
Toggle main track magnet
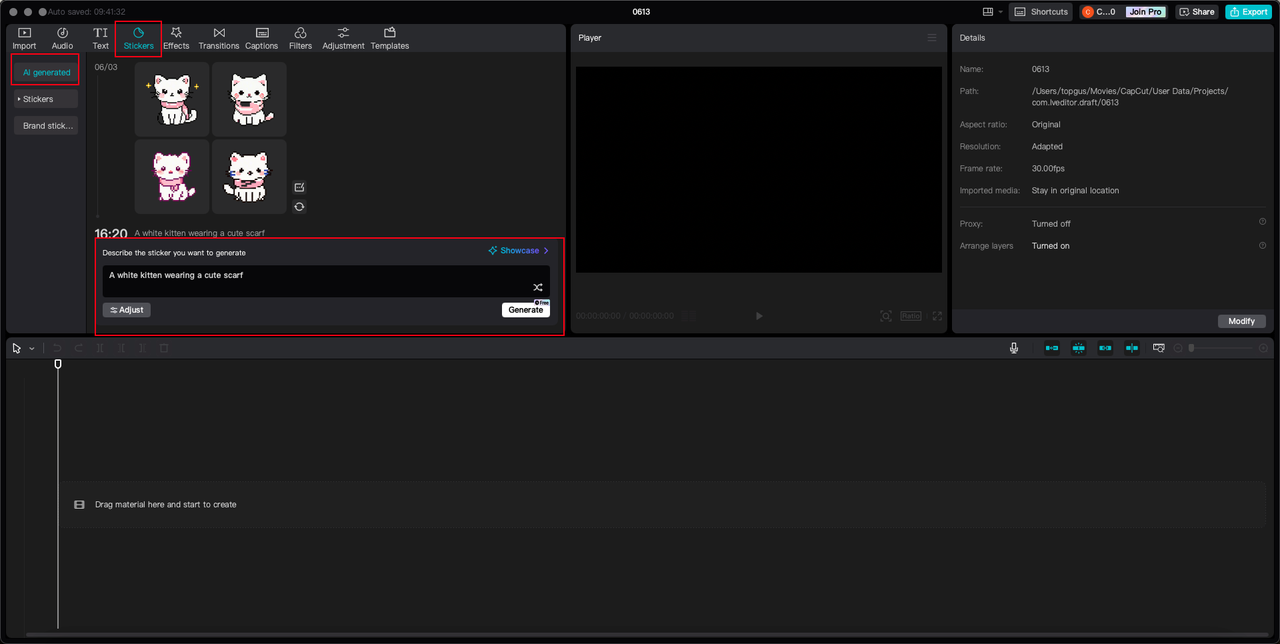(x=1052, y=348)
